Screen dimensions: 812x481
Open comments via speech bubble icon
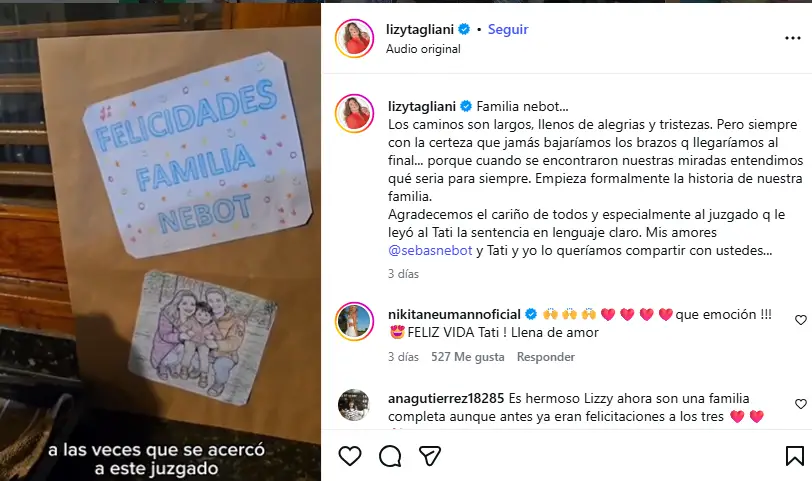click(x=390, y=456)
